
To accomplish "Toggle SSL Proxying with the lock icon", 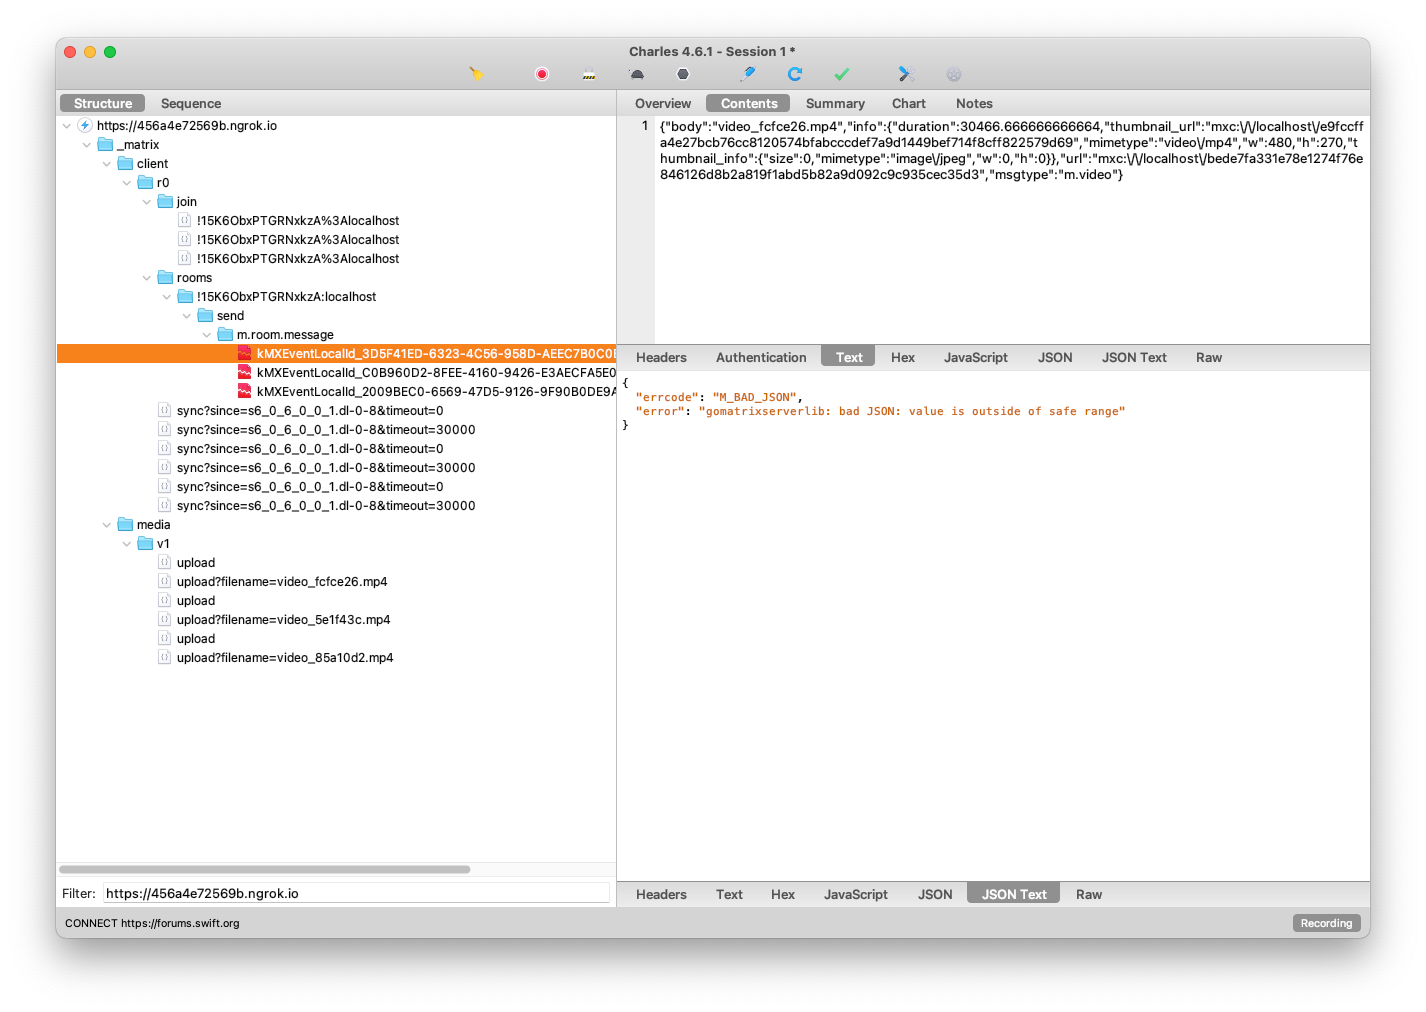I will [588, 73].
